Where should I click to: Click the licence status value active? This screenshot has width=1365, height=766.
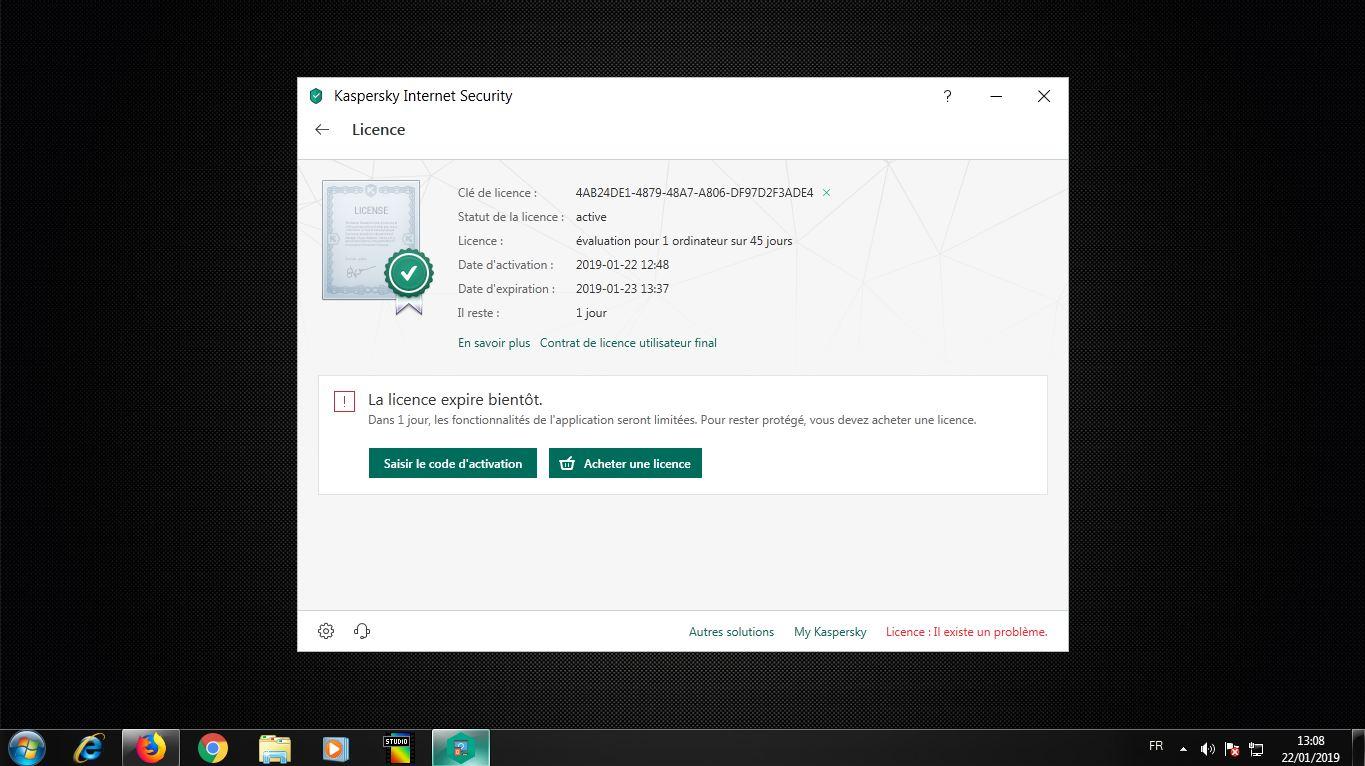[x=591, y=217]
